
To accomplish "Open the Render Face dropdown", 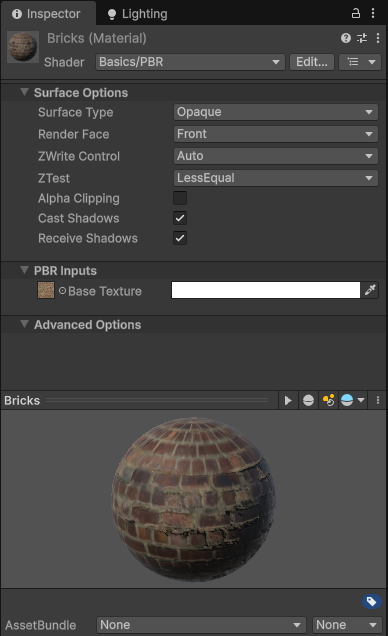I will pos(276,134).
